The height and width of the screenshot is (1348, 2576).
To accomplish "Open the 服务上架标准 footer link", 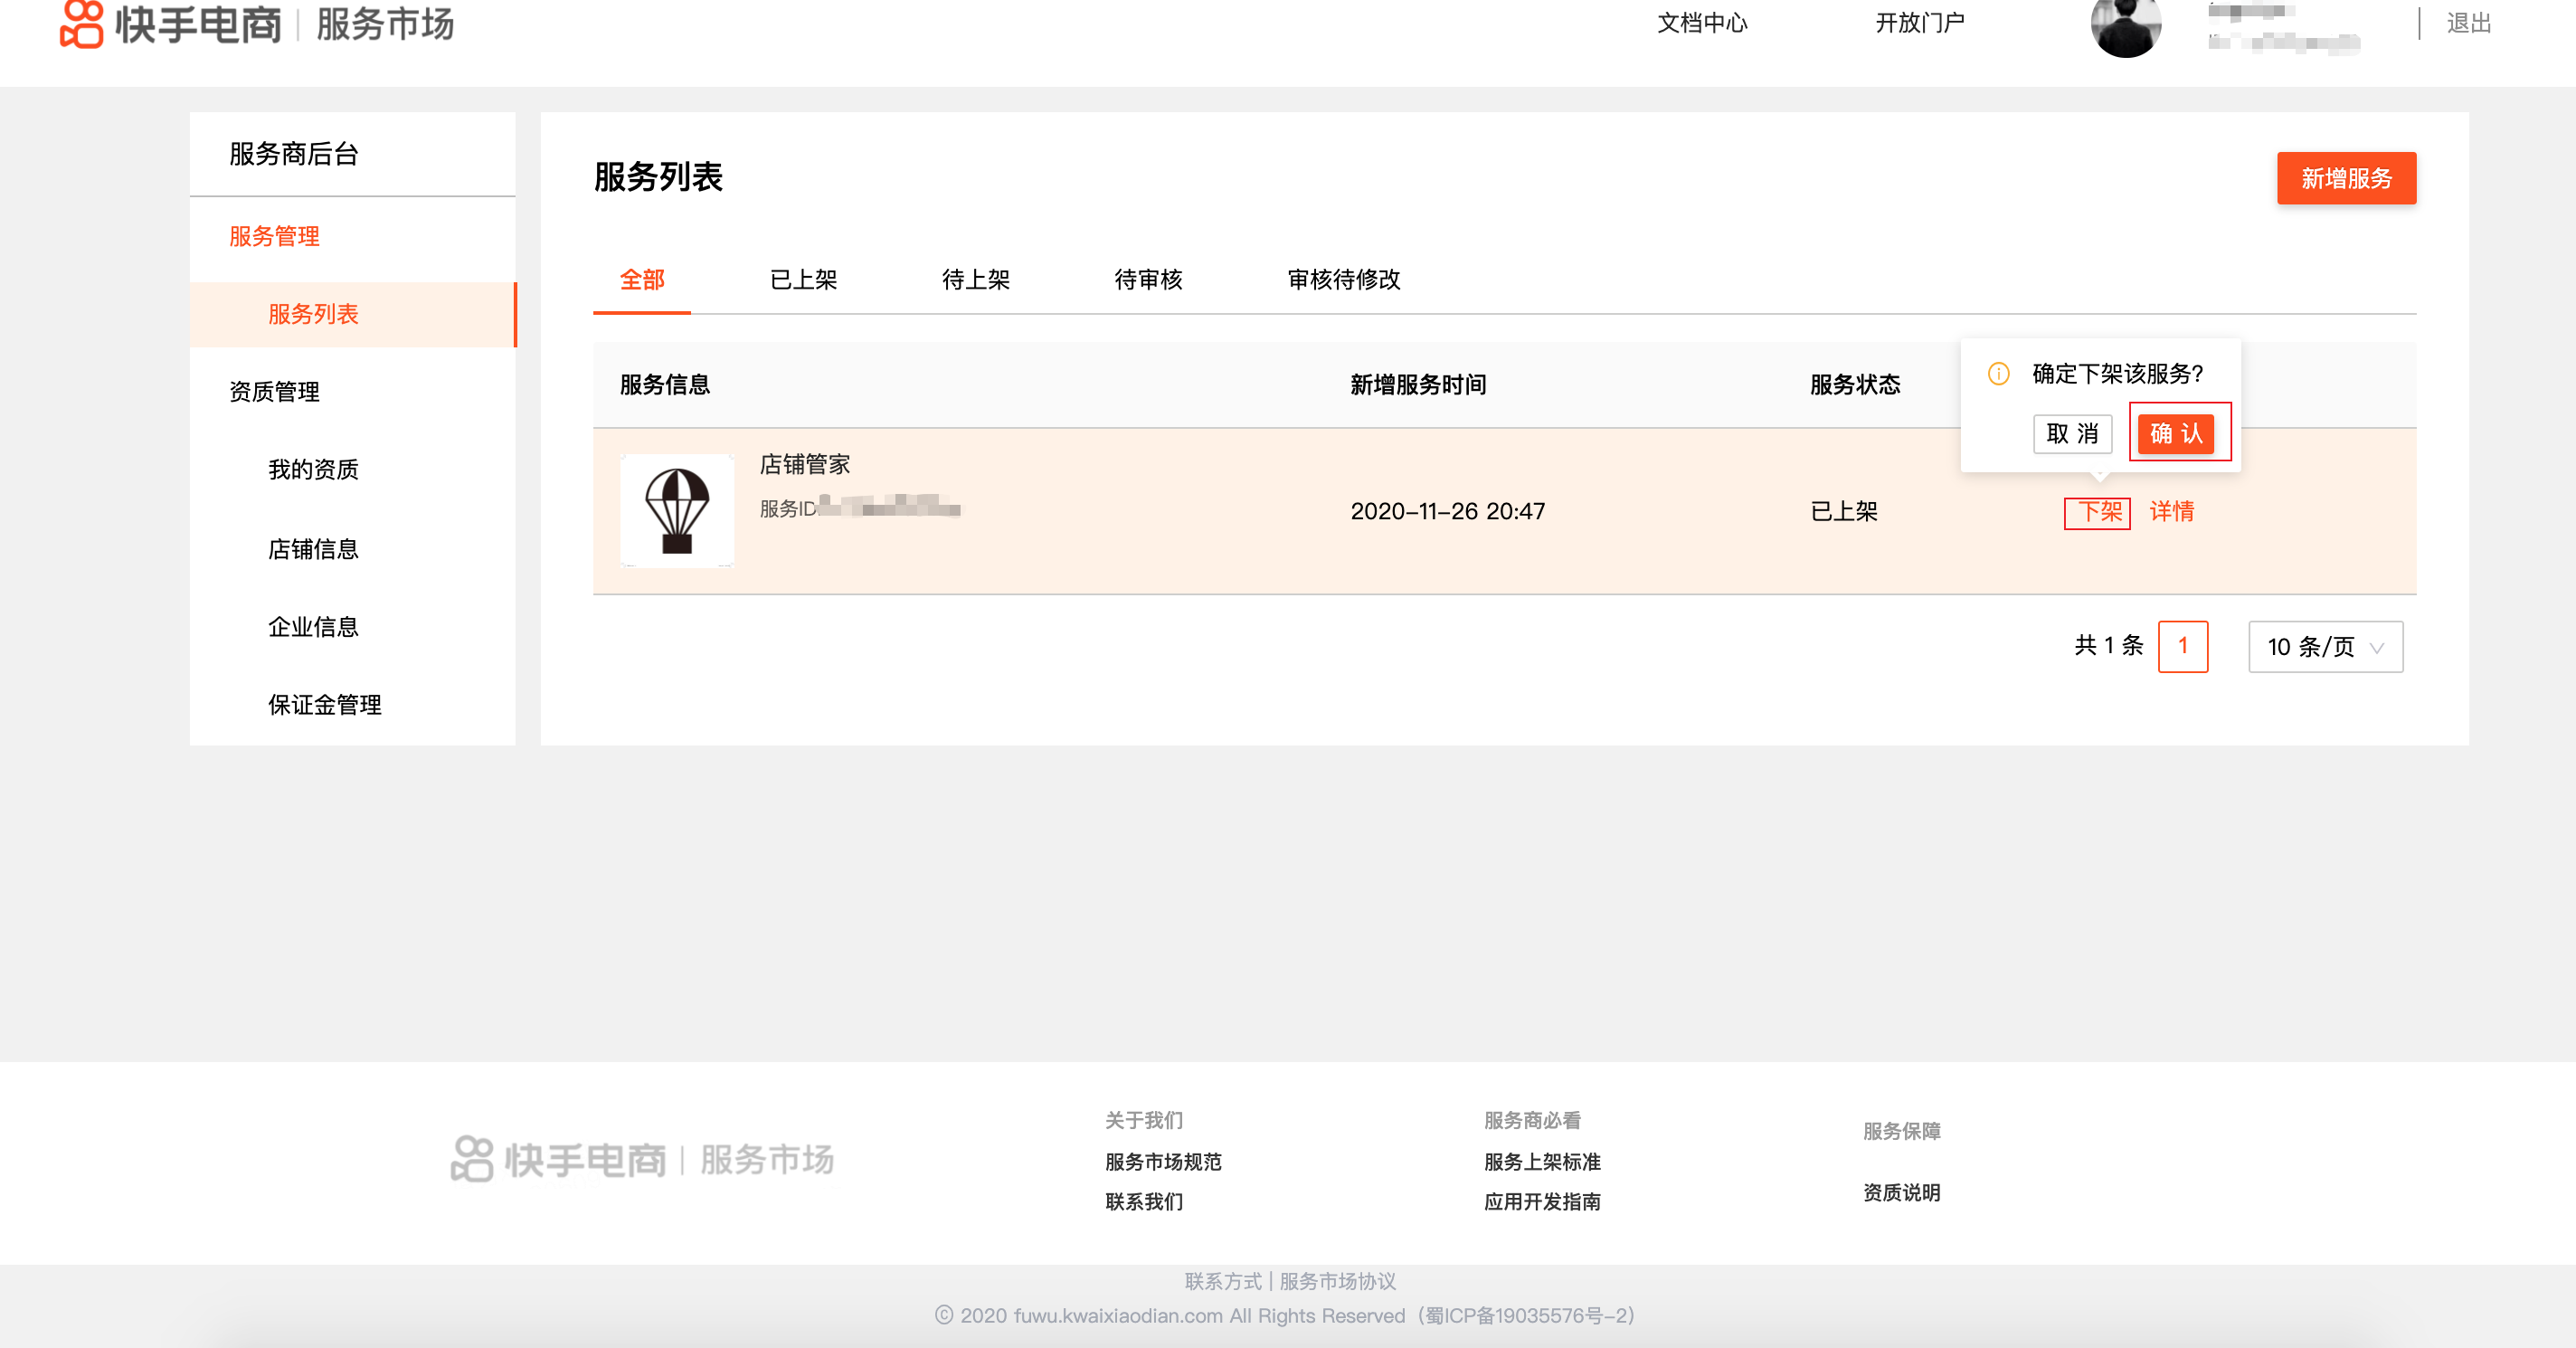I will (1542, 1162).
